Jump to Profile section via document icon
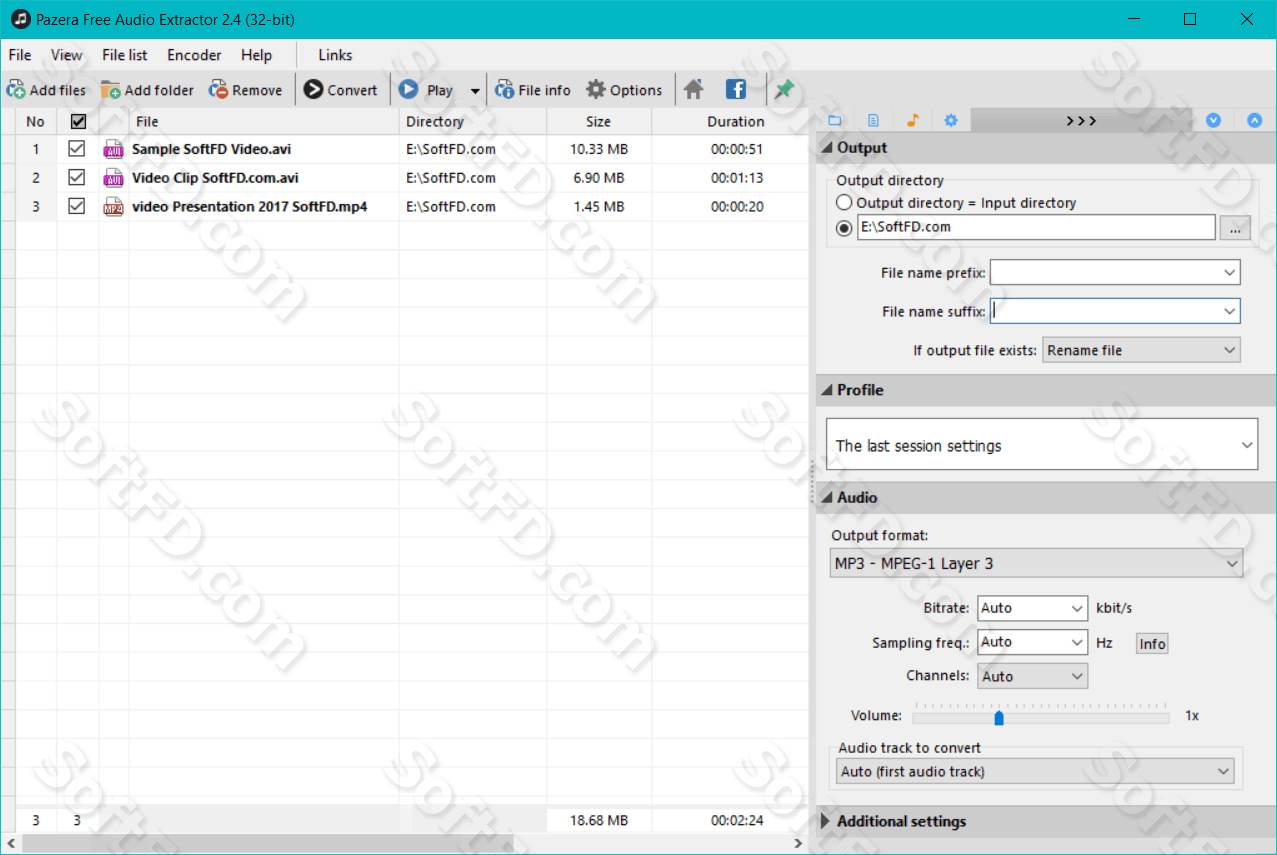1277x855 pixels. click(x=873, y=121)
